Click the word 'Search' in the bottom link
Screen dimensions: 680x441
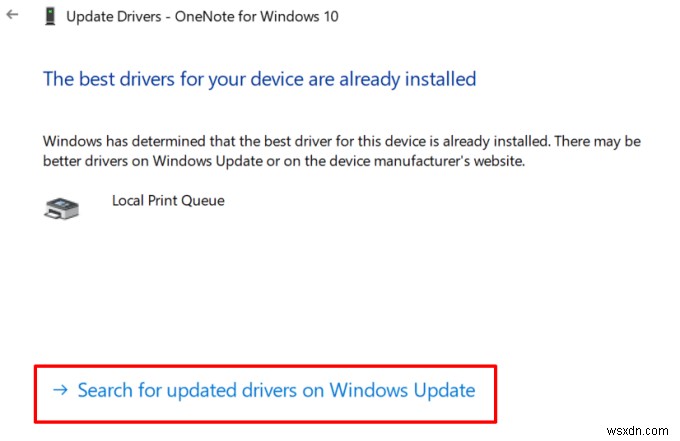tap(103, 389)
